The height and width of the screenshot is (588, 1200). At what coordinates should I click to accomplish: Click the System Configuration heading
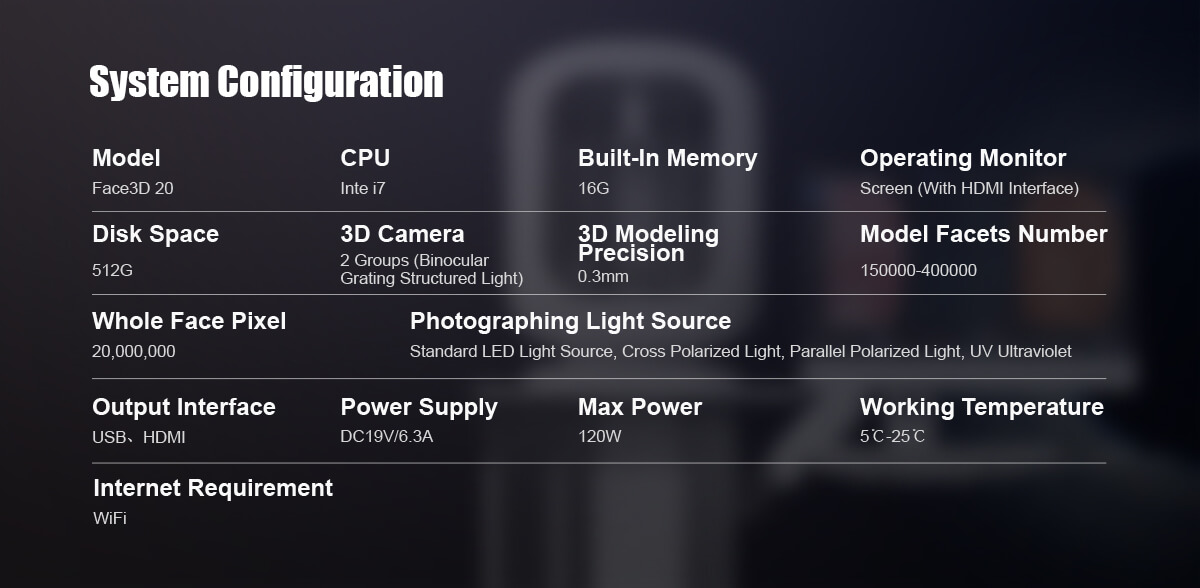coord(266,82)
